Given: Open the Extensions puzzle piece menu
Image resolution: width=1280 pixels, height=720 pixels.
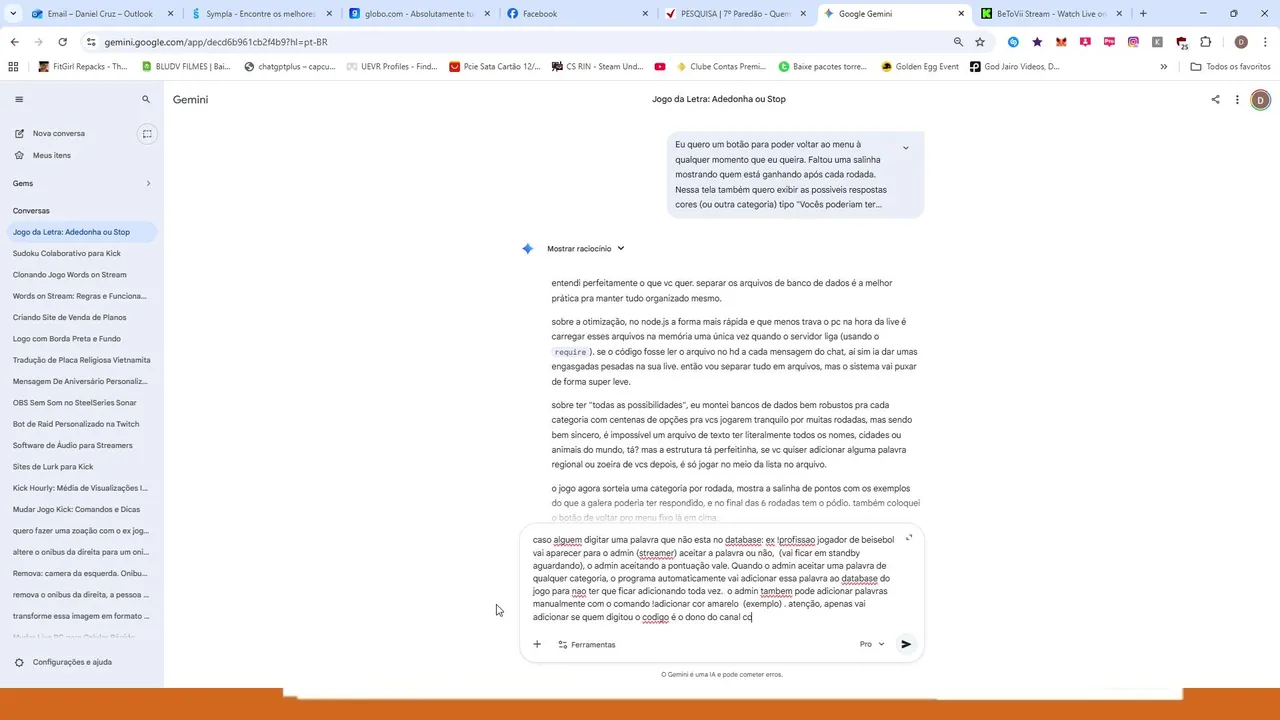Looking at the screenshot, I should click(1205, 42).
